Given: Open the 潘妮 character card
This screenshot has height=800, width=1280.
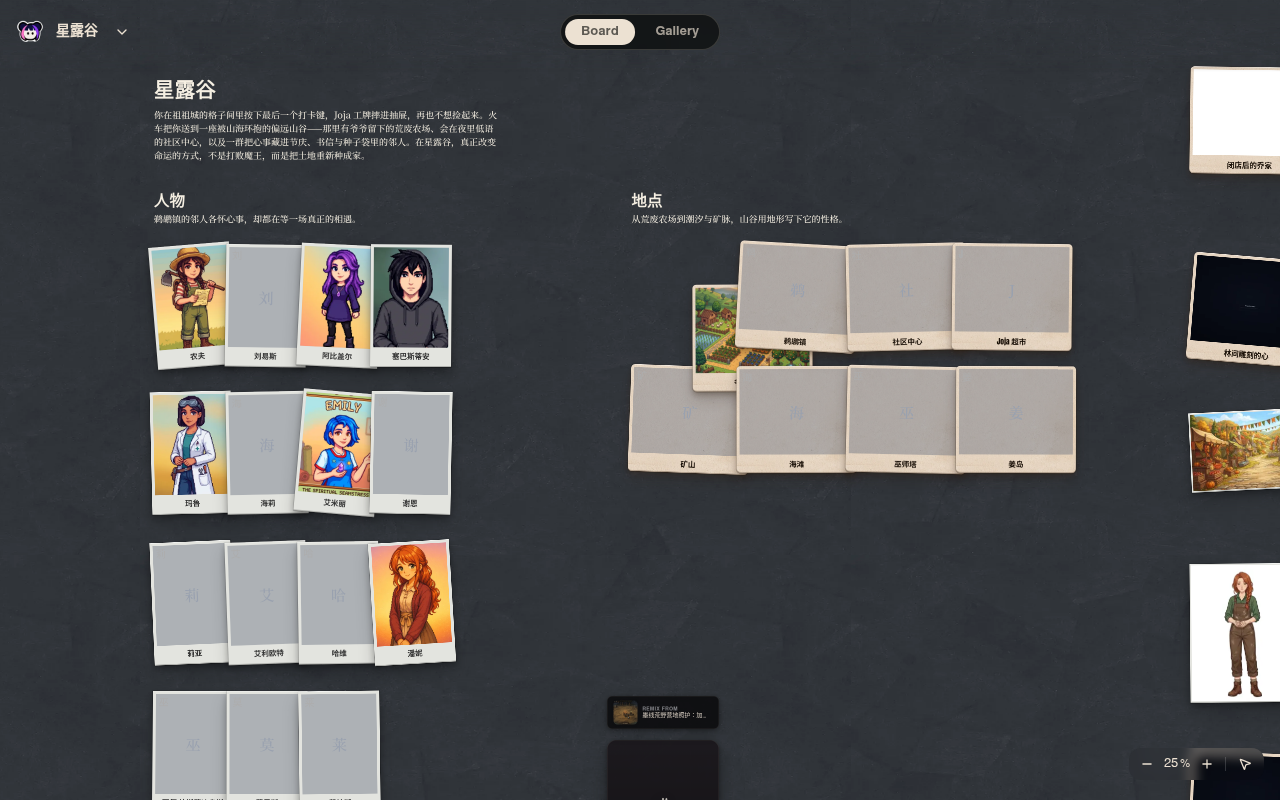Looking at the screenshot, I should point(412,602).
